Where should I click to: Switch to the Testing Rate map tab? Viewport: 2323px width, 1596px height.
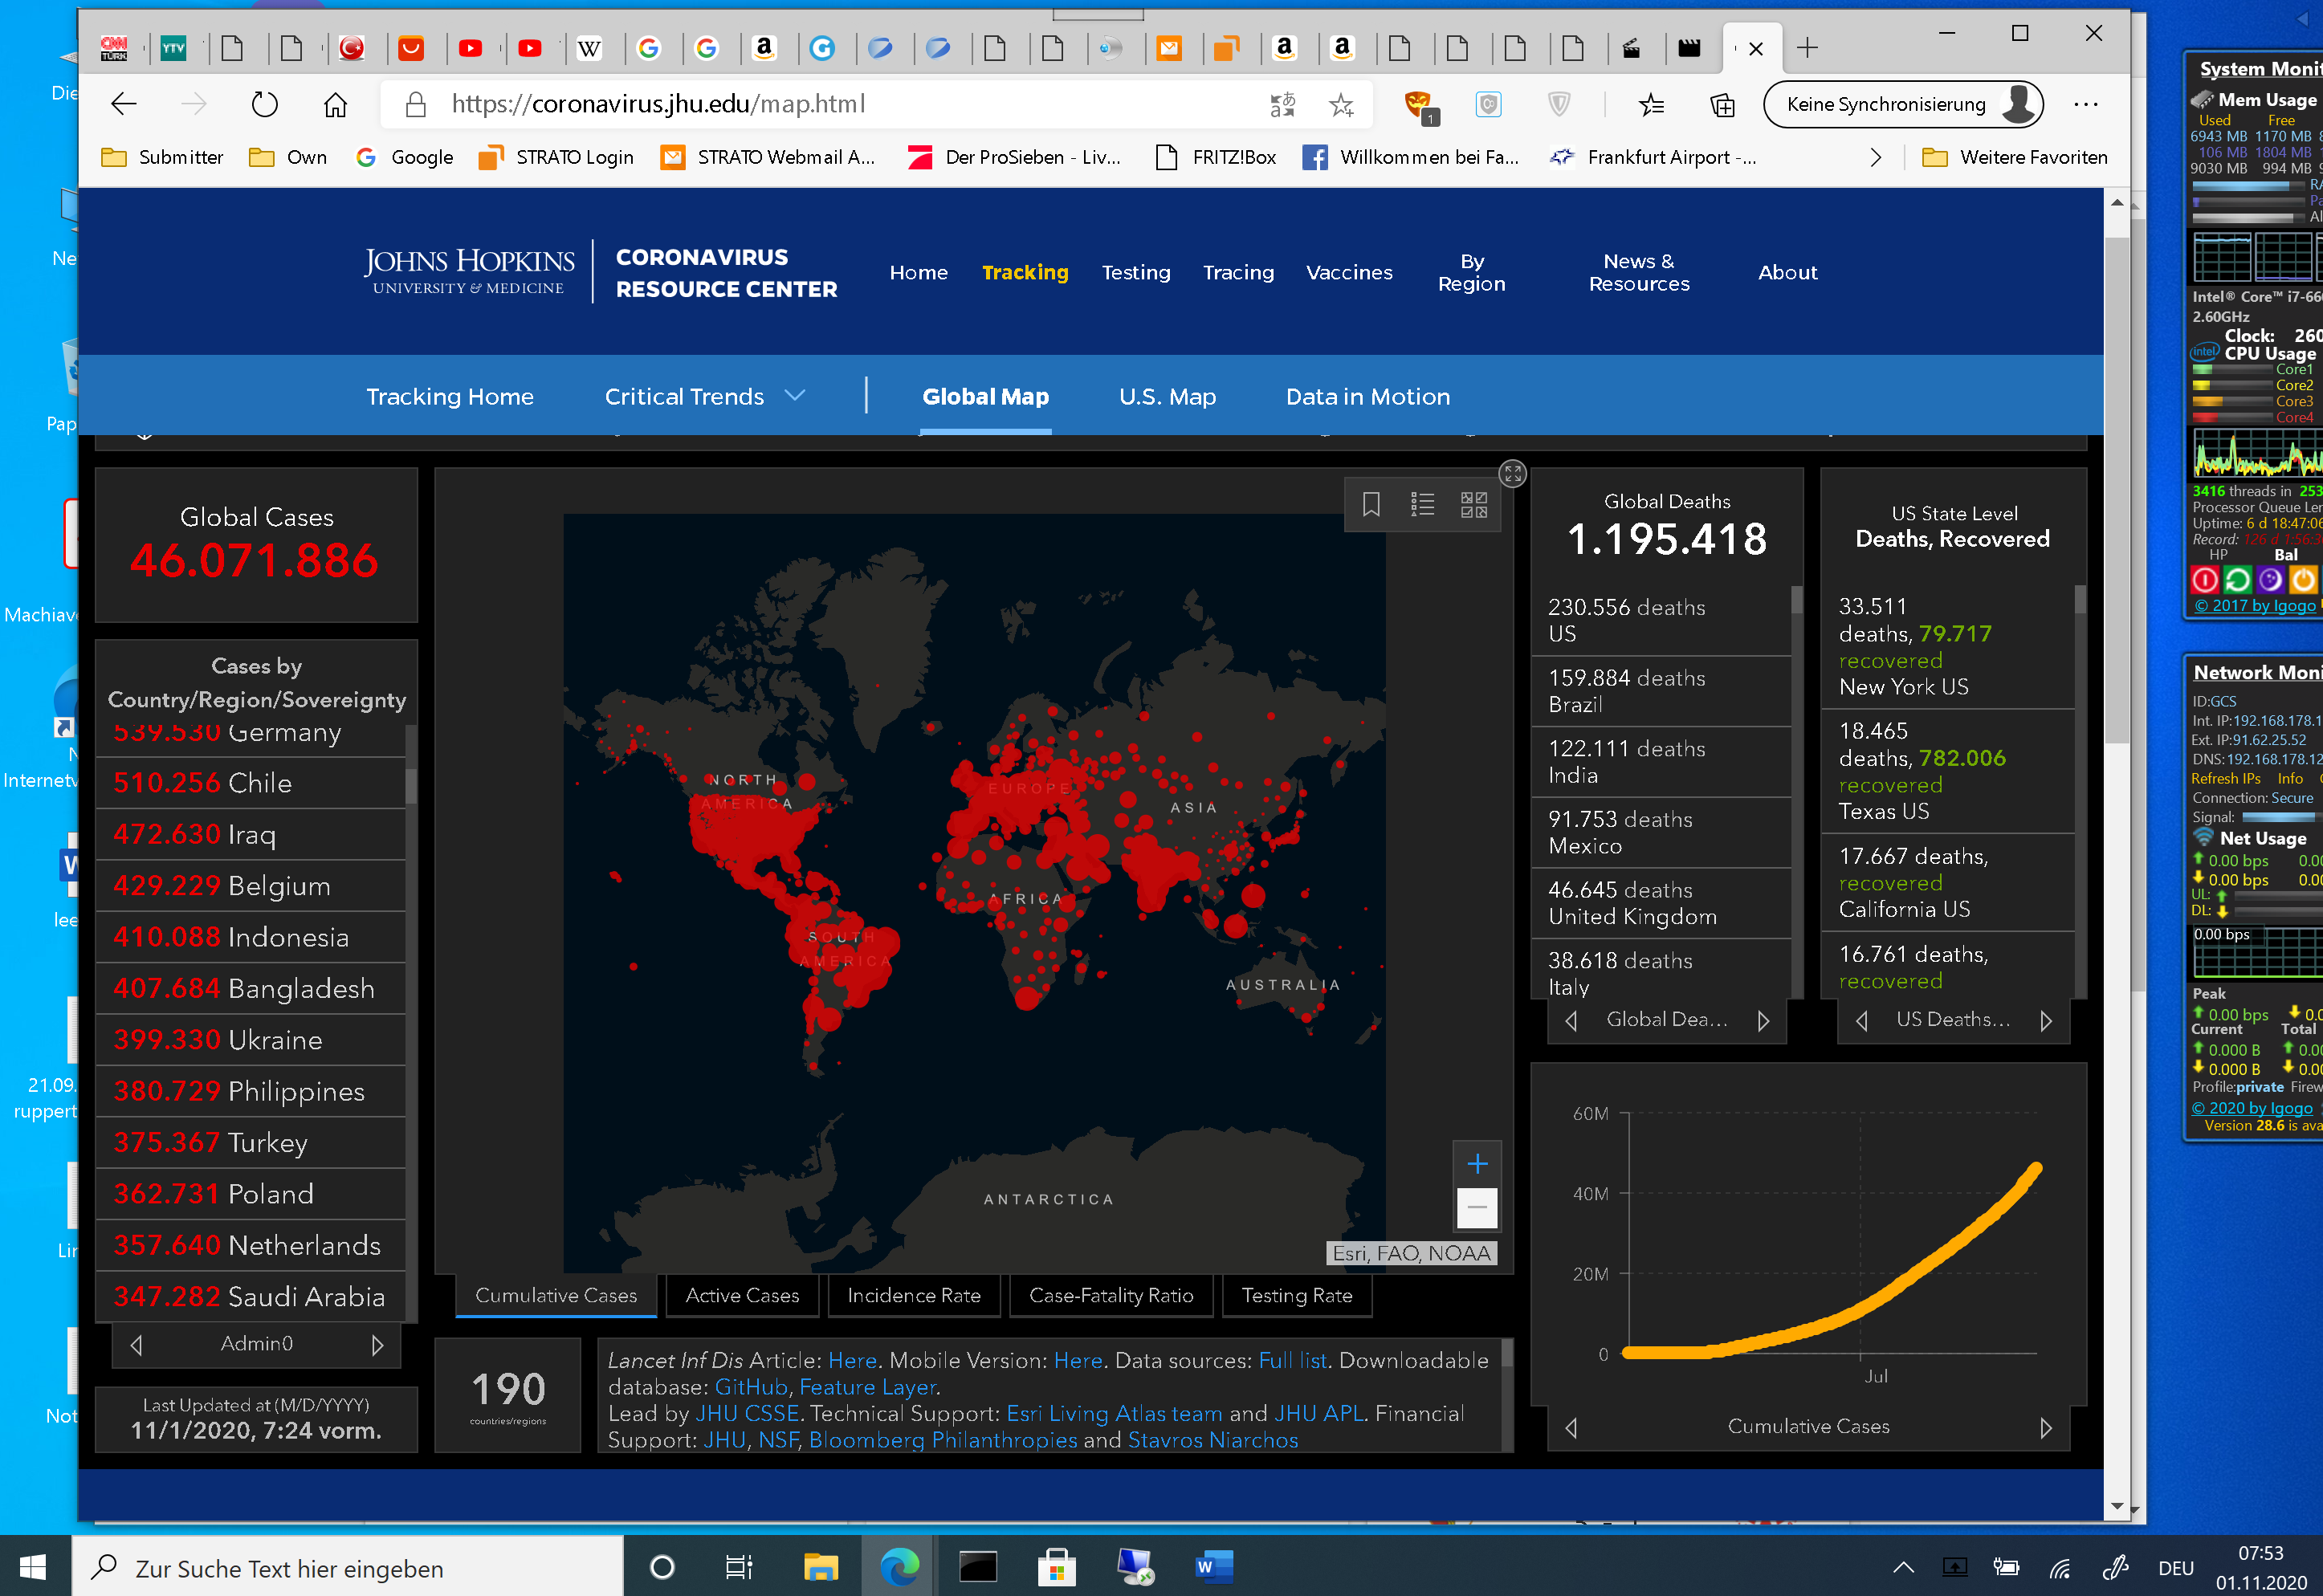pyautogui.click(x=1296, y=1296)
